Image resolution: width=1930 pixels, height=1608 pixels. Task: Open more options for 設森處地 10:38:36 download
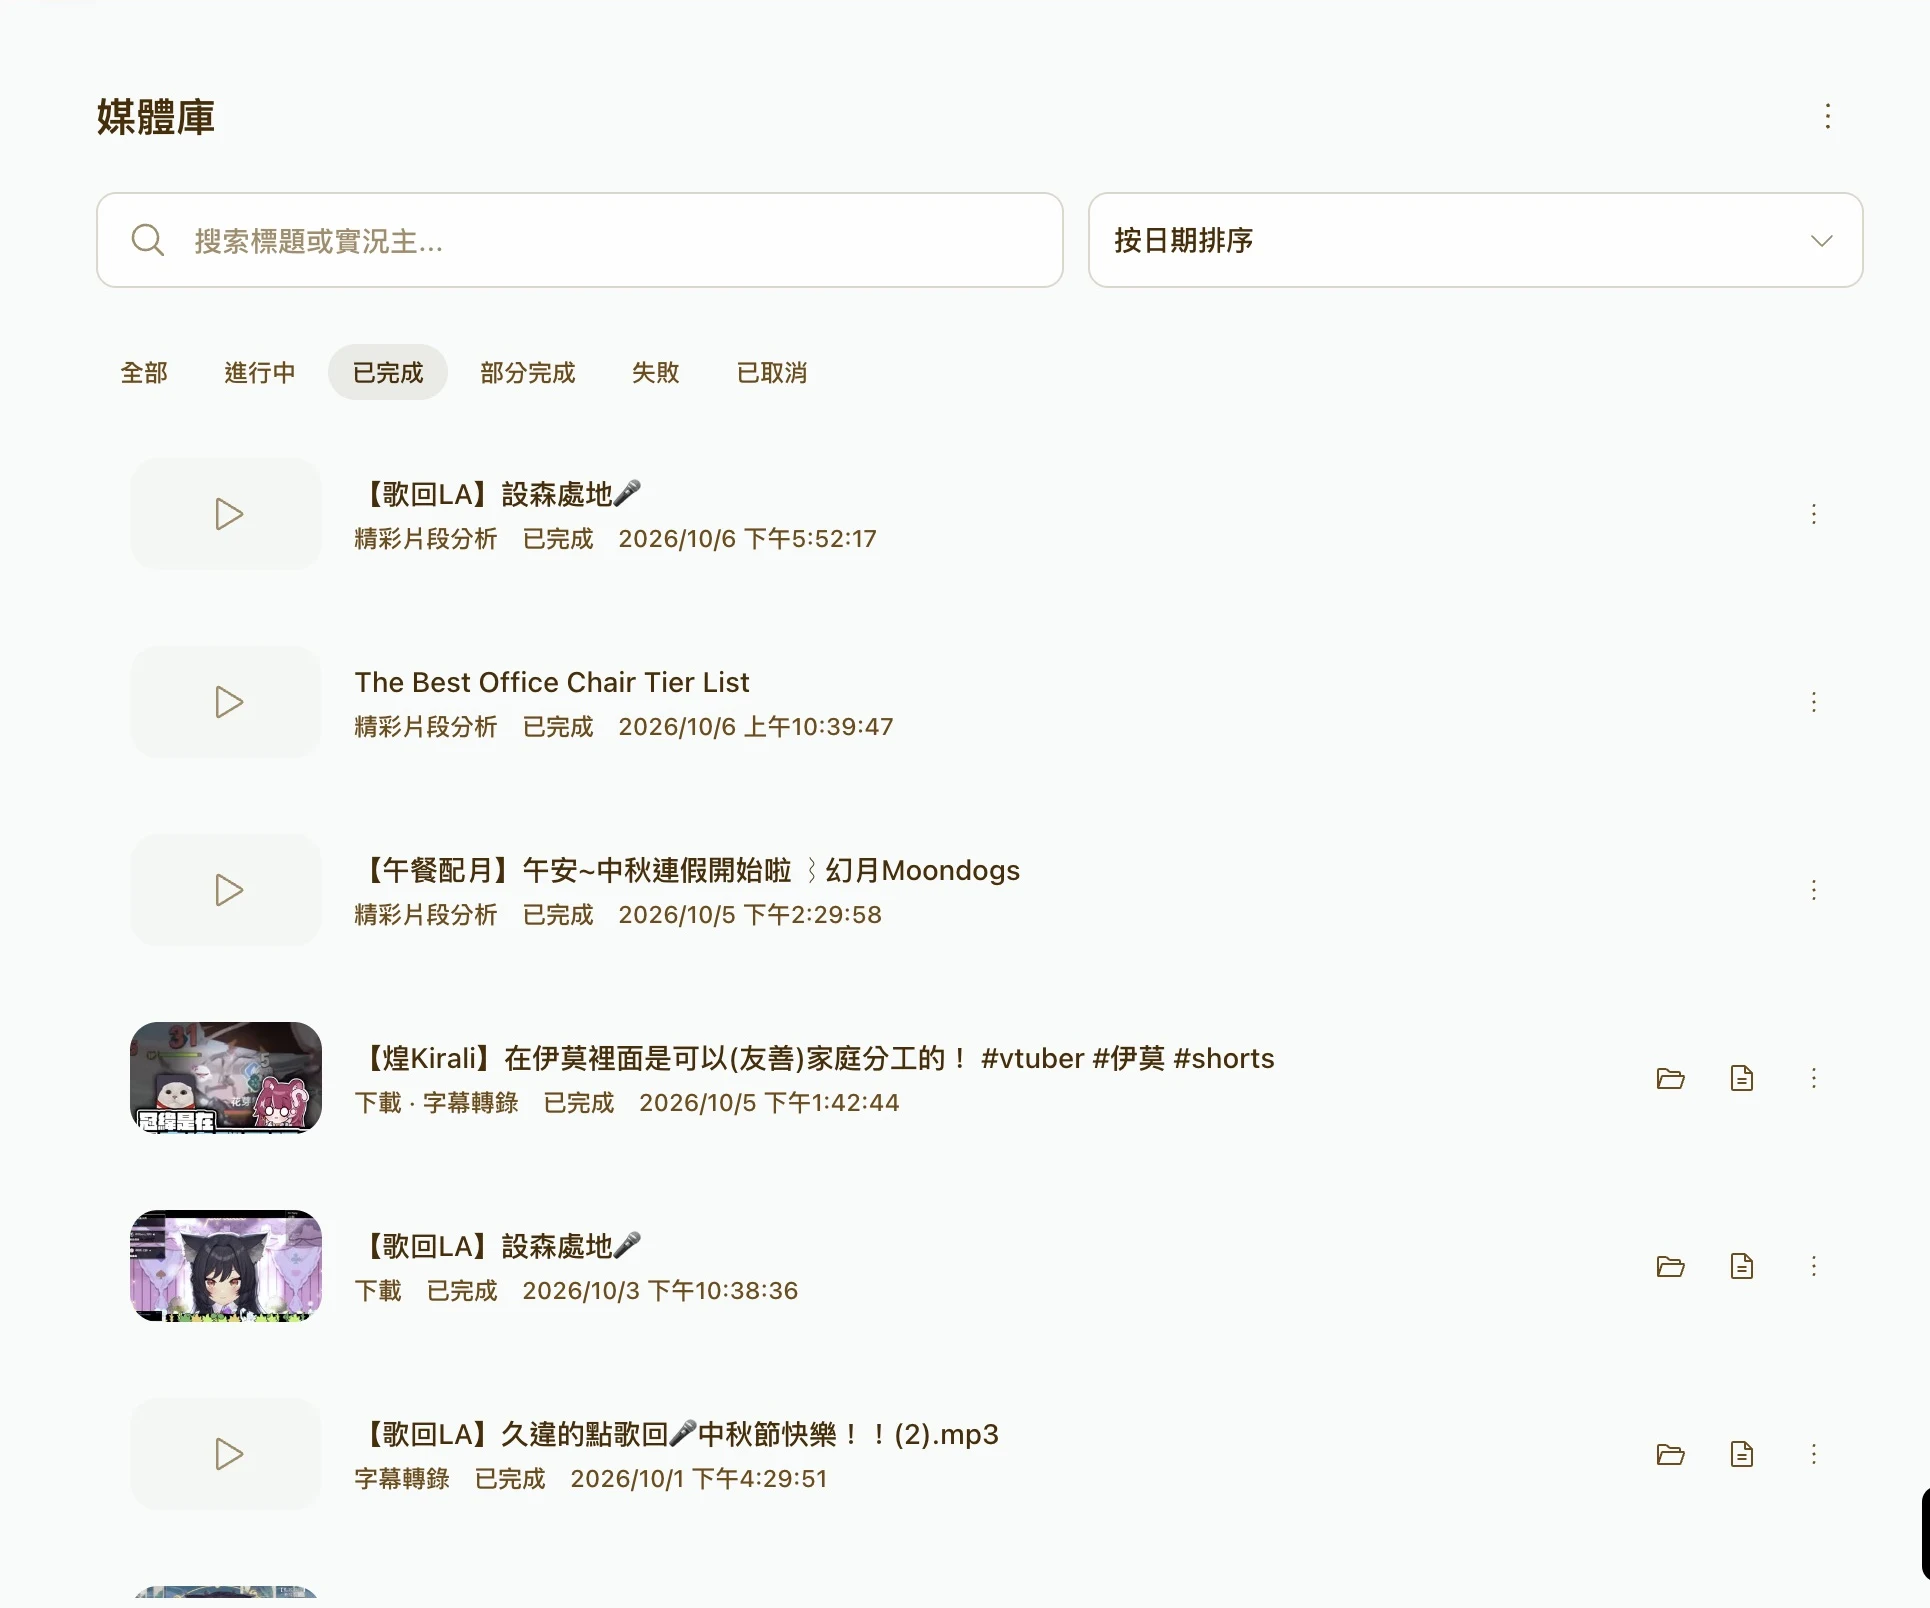(x=1813, y=1266)
